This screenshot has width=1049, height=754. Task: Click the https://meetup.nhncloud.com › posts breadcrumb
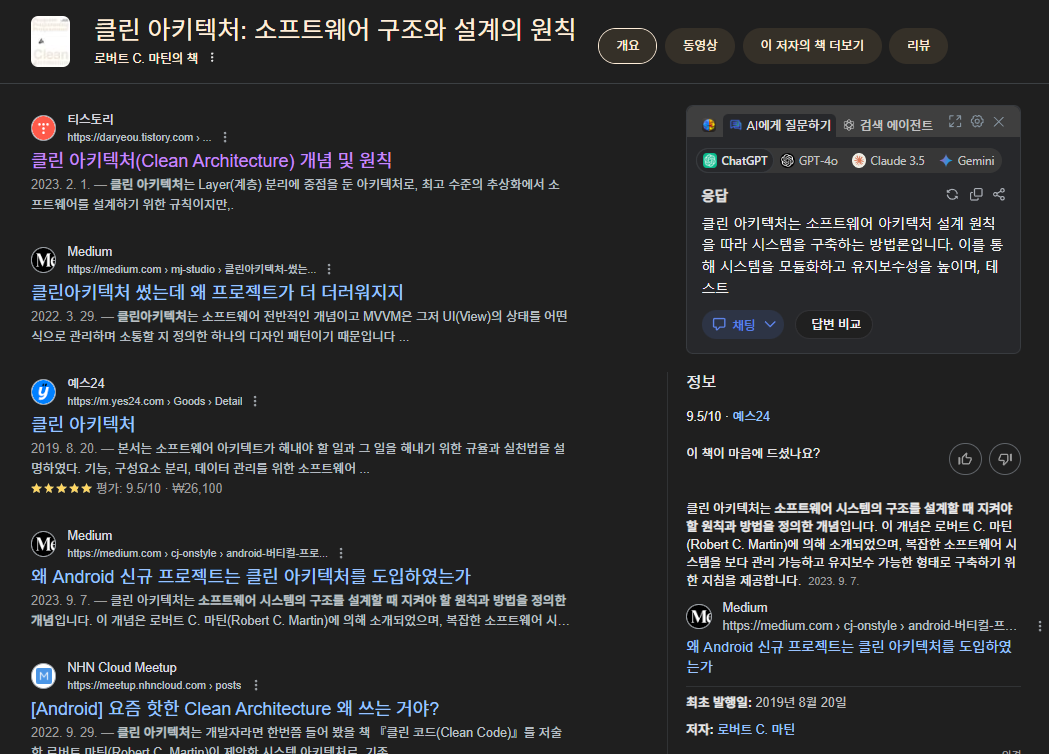pyautogui.click(x=154, y=685)
